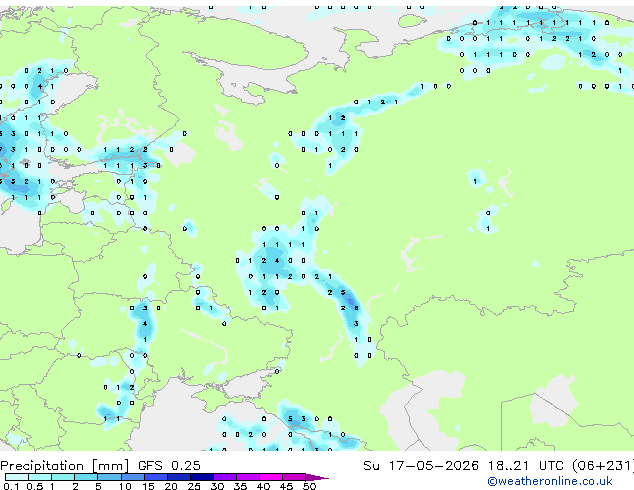Click the pointed arrow tip ending the legend
Image resolution: width=634 pixels, height=490 pixels.
point(317,477)
